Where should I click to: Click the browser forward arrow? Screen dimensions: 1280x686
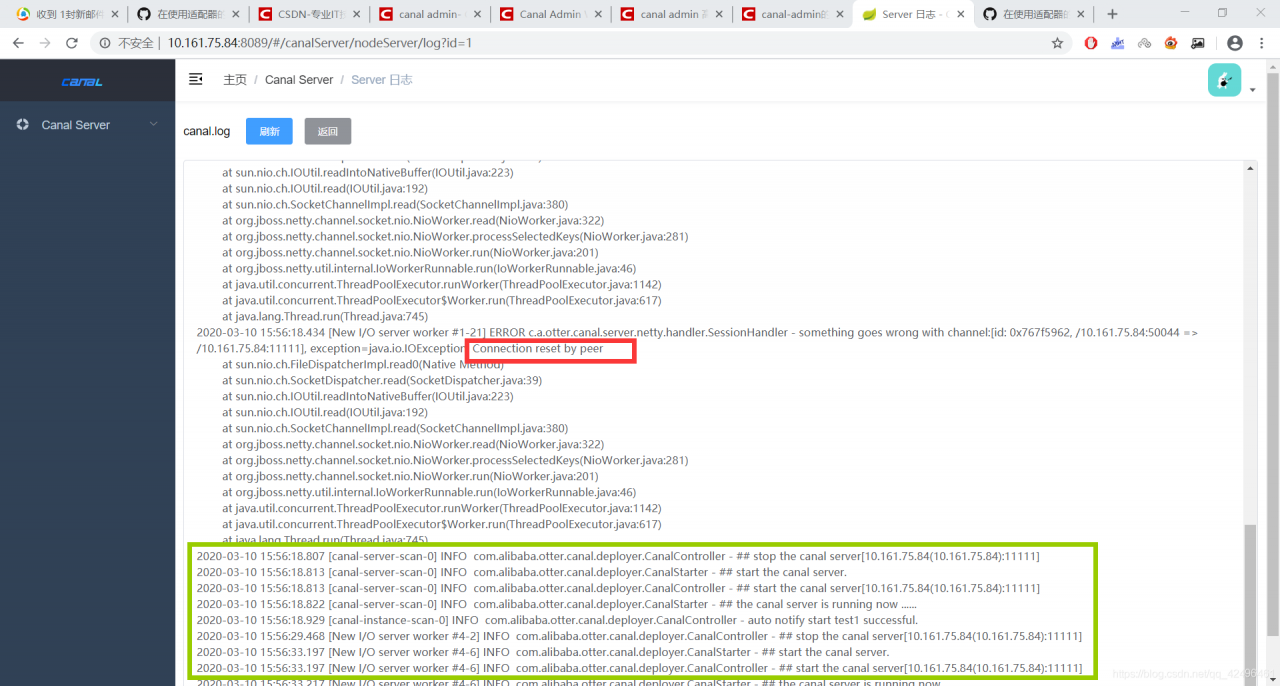pos(45,43)
